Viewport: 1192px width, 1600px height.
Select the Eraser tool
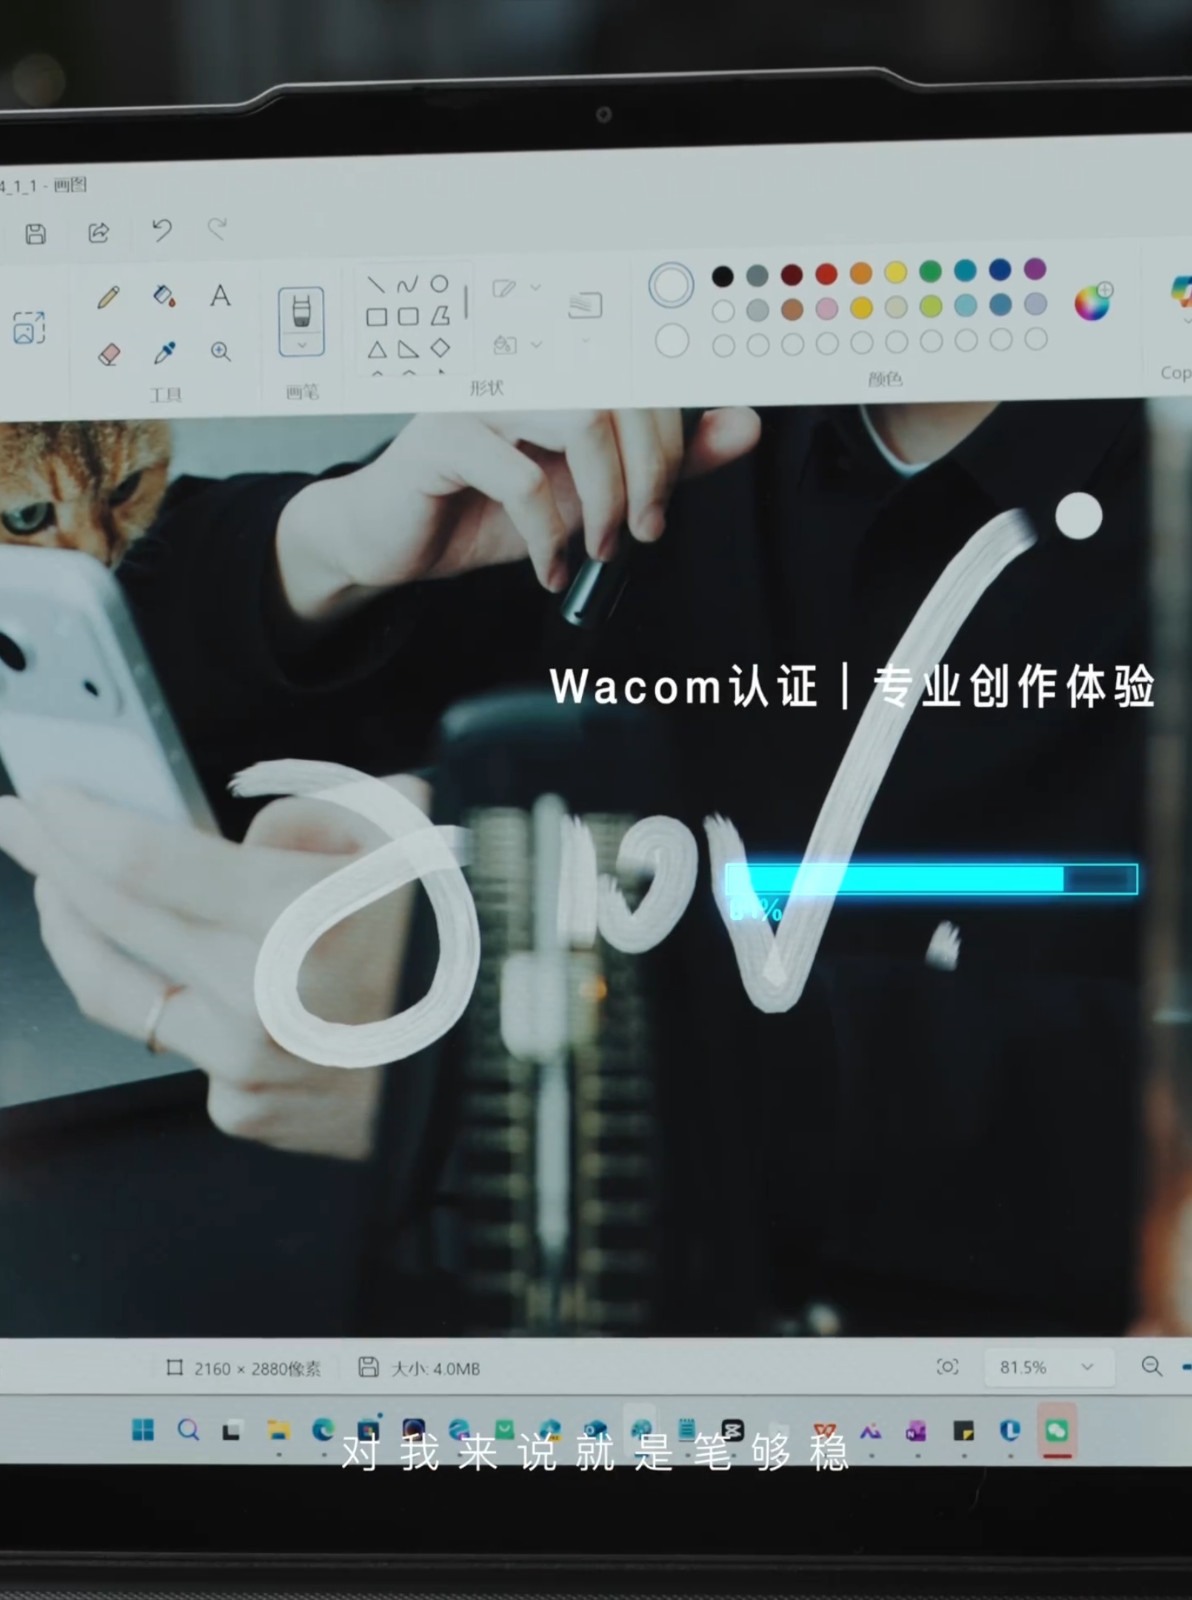[x=109, y=353]
